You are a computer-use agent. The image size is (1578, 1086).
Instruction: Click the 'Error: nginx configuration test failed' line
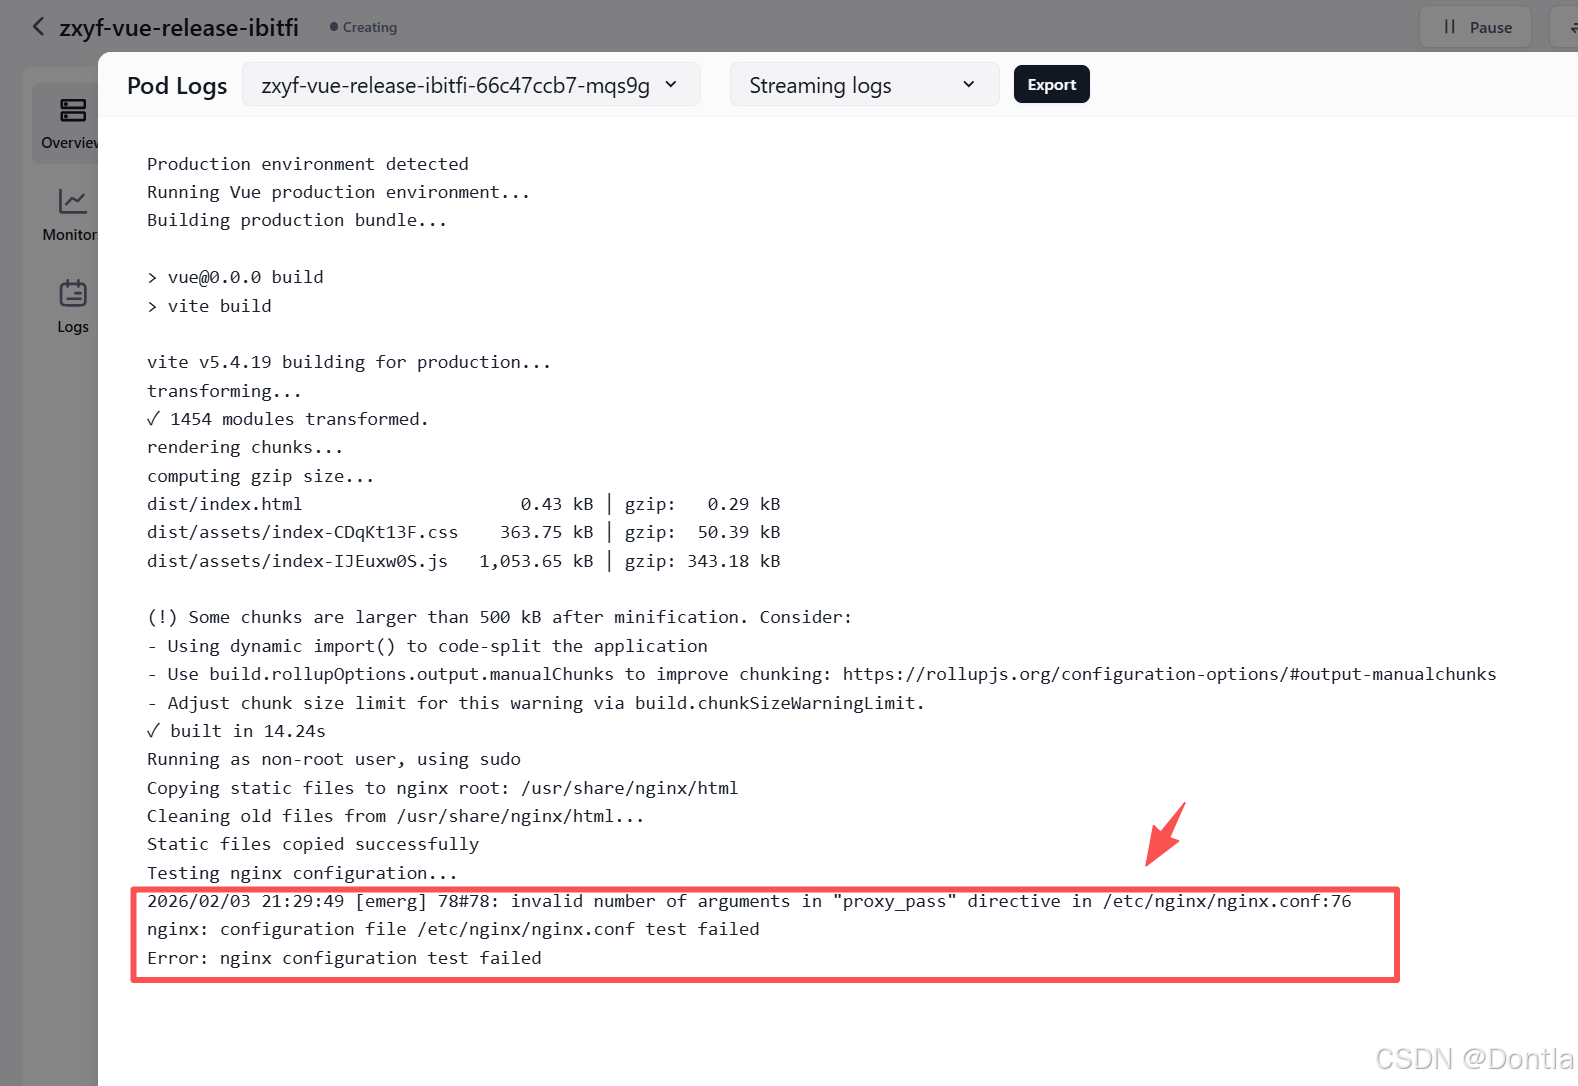344,958
